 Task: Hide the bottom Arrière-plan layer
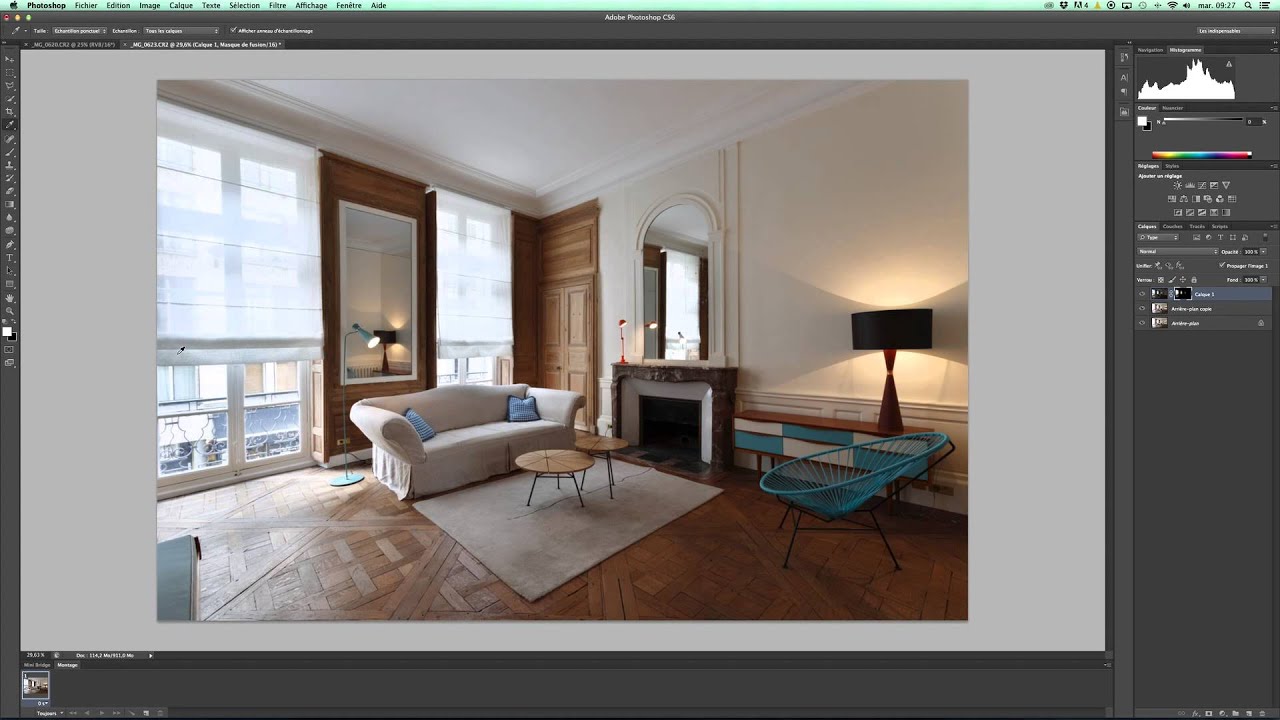tap(1142, 323)
